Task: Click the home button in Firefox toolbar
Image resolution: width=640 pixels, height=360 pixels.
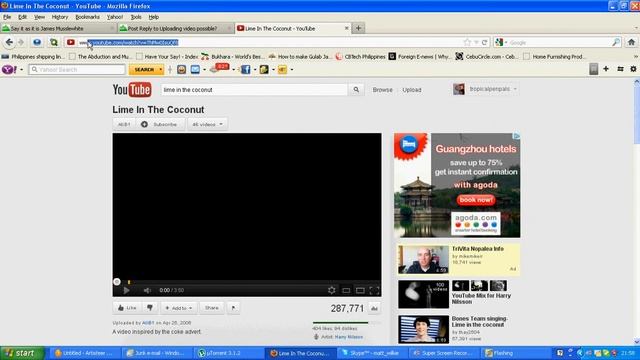Action: pyautogui.click(x=631, y=42)
